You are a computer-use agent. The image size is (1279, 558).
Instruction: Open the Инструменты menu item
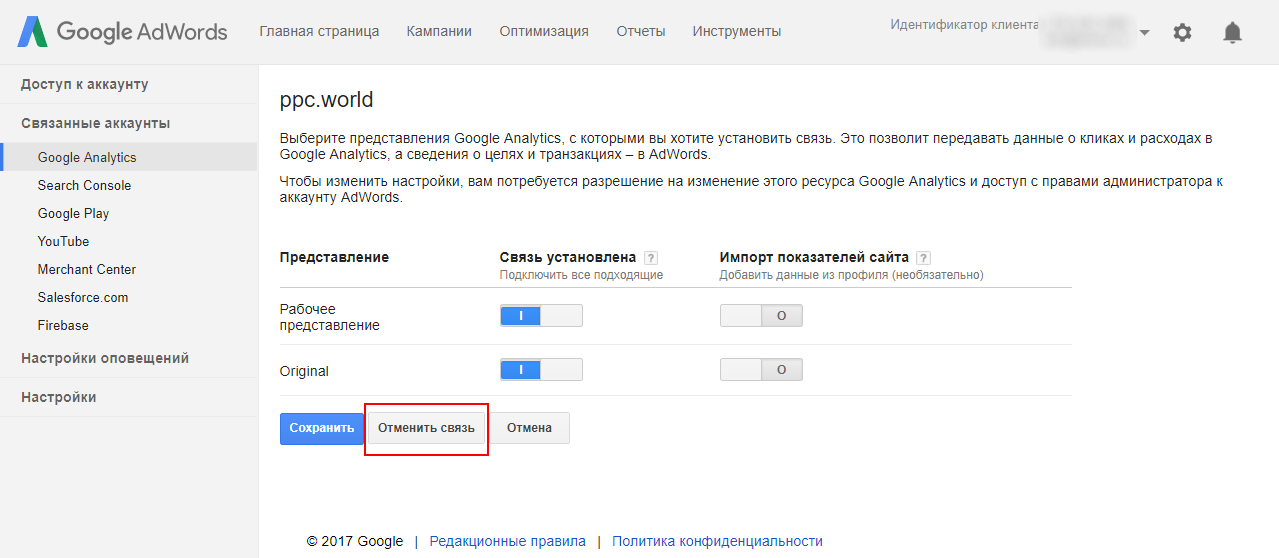coord(737,31)
